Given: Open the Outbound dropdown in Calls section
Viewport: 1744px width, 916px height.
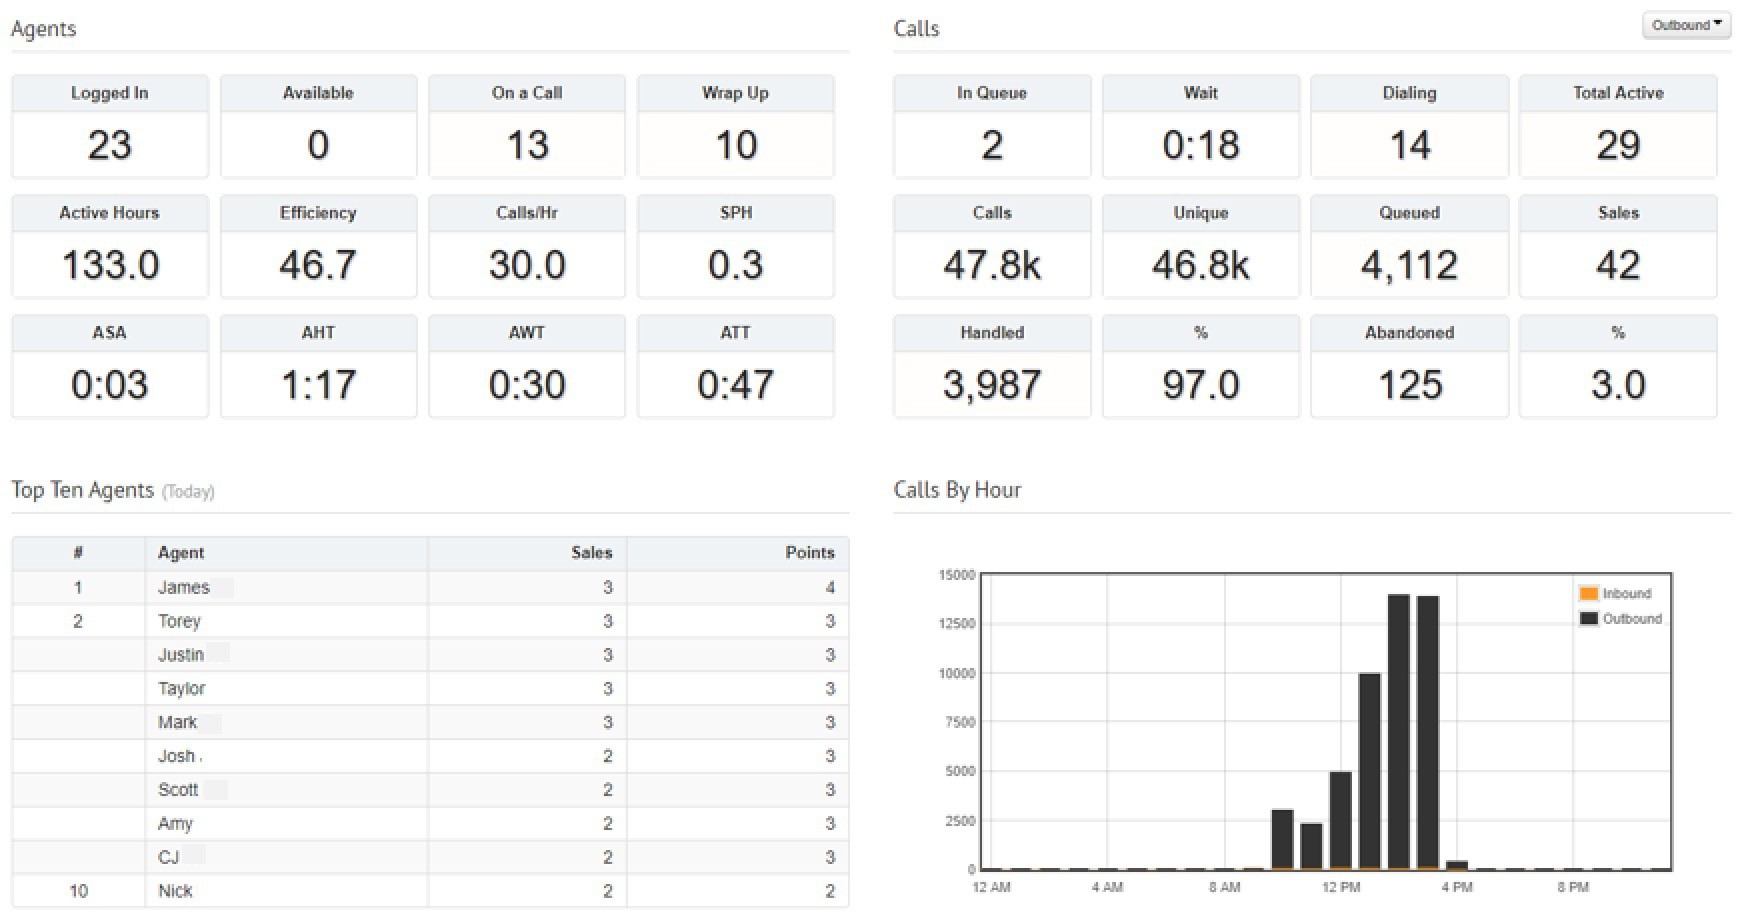Looking at the screenshot, I should [1685, 26].
